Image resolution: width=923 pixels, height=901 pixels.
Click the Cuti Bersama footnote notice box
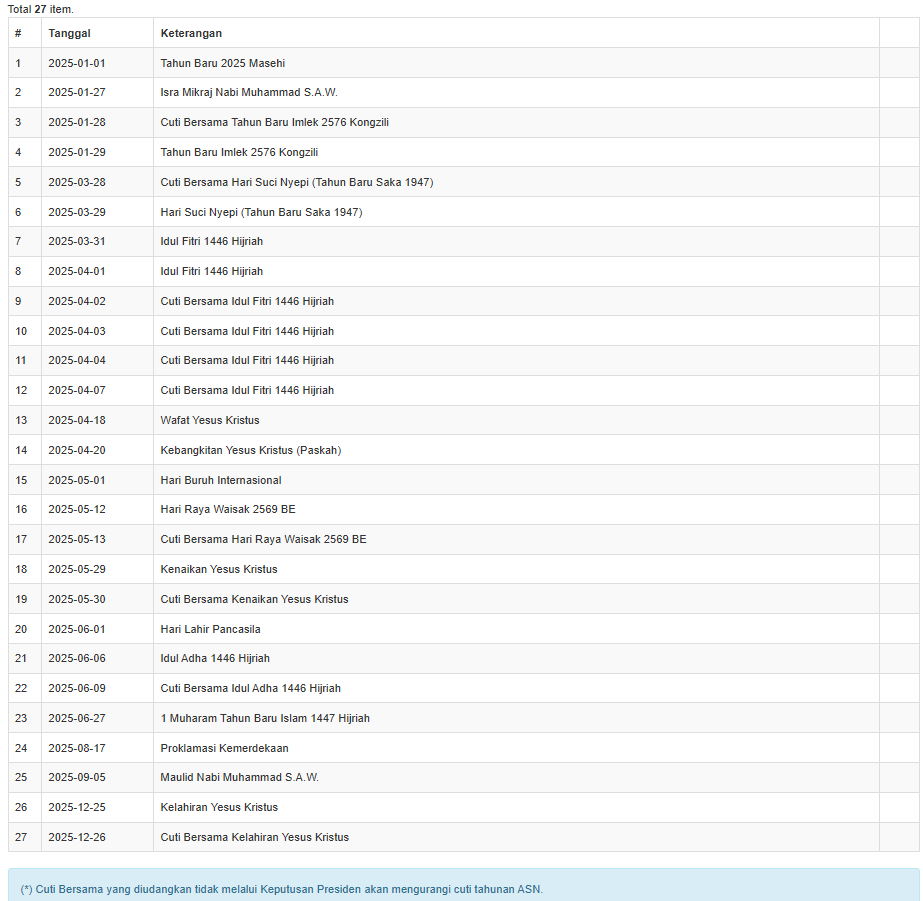[x=463, y=888]
